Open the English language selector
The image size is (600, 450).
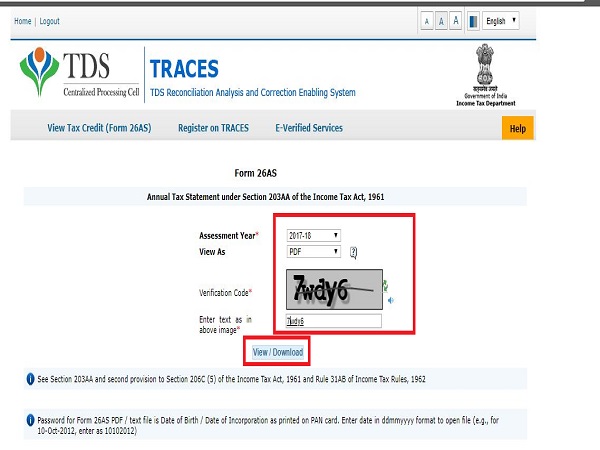coord(500,20)
